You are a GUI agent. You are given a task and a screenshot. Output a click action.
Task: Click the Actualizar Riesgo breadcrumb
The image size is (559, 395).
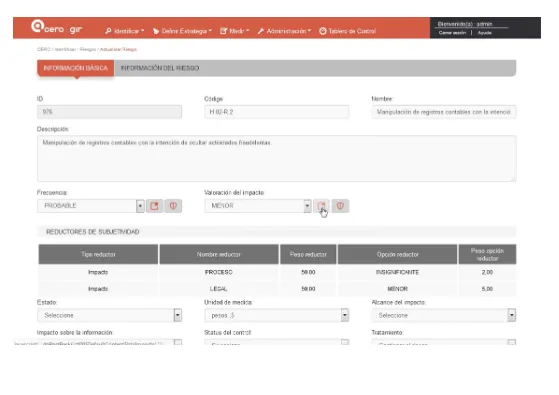point(118,49)
